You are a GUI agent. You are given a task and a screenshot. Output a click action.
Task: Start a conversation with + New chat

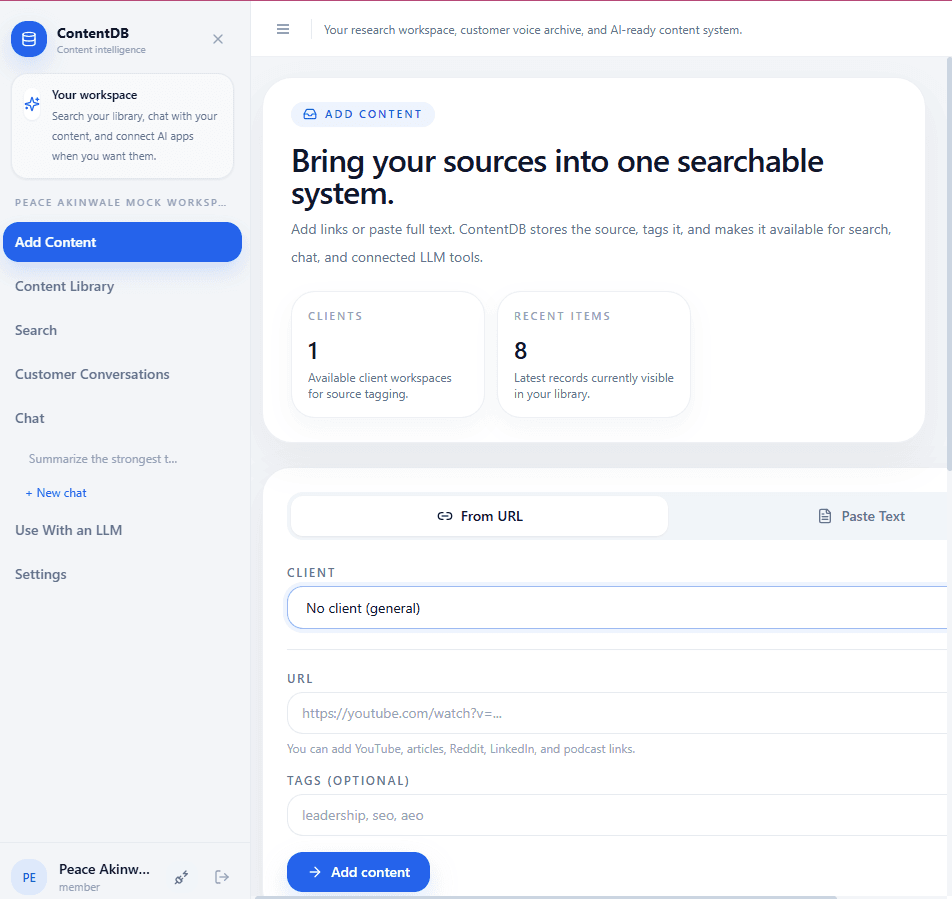[56, 492]
